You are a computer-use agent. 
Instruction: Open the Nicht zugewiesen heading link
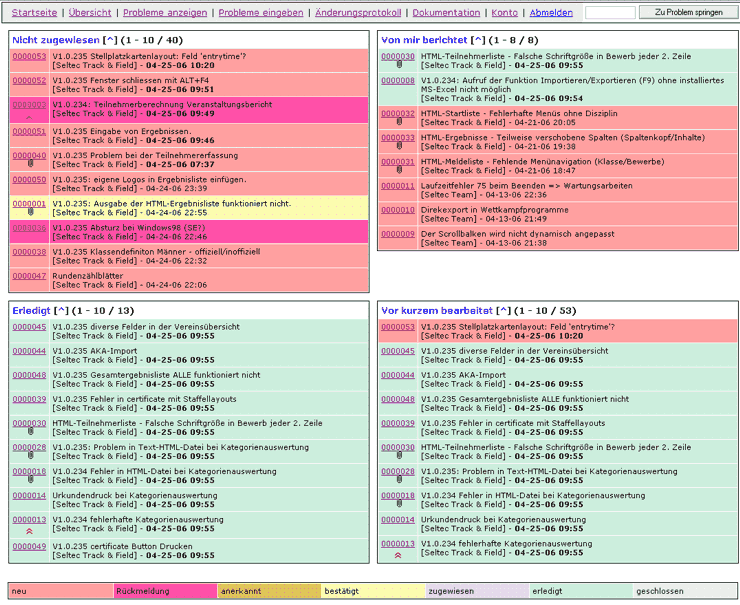(x=56, y=40)
